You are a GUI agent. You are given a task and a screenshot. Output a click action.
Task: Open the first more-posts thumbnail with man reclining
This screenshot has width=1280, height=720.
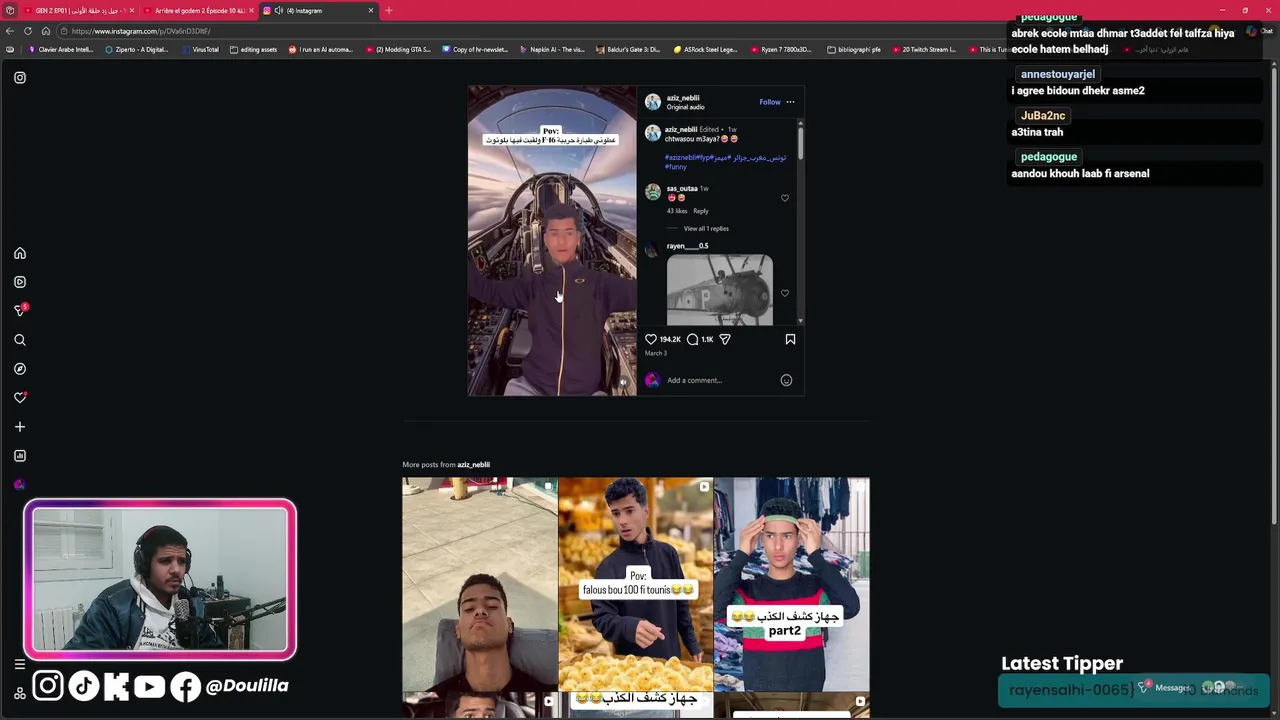(x=480, y=585)
